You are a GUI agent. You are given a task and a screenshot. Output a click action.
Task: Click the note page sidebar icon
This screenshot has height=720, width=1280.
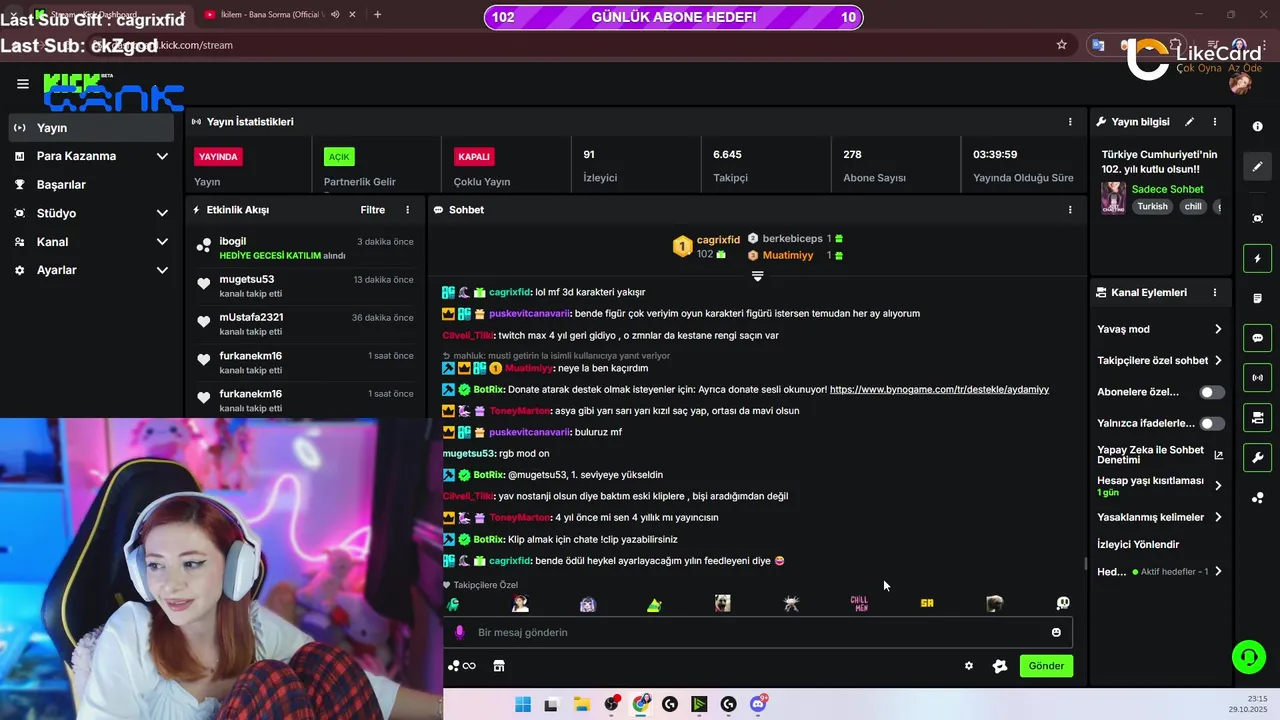pyautogui.click(x=1257, y=299)
